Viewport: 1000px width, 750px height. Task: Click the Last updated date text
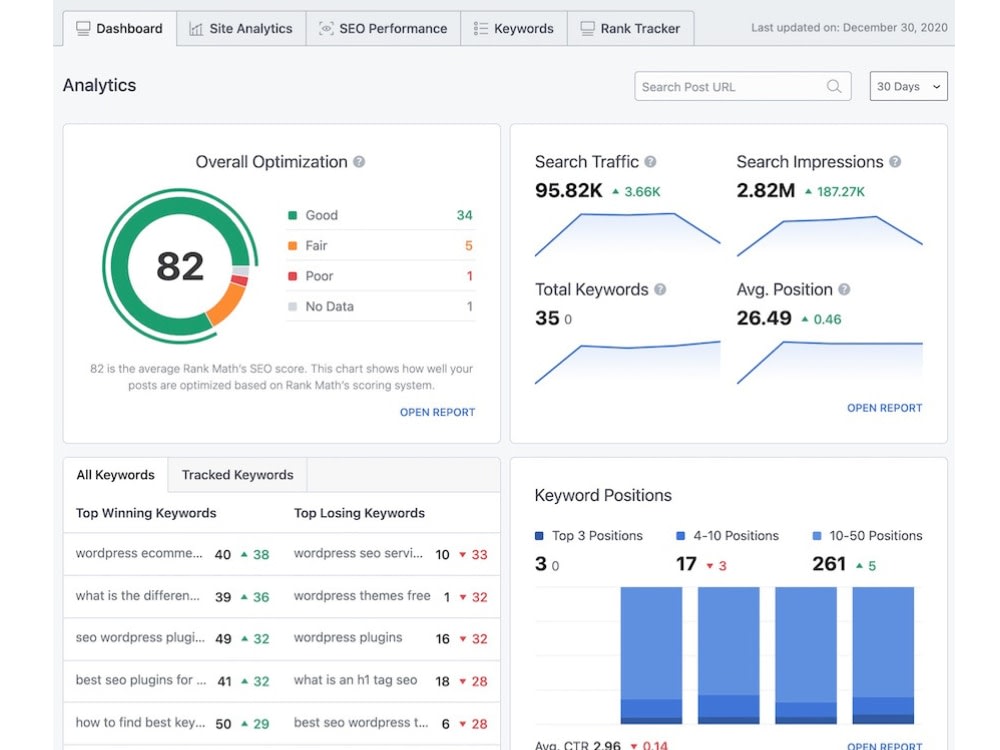(x=849, y=28)
